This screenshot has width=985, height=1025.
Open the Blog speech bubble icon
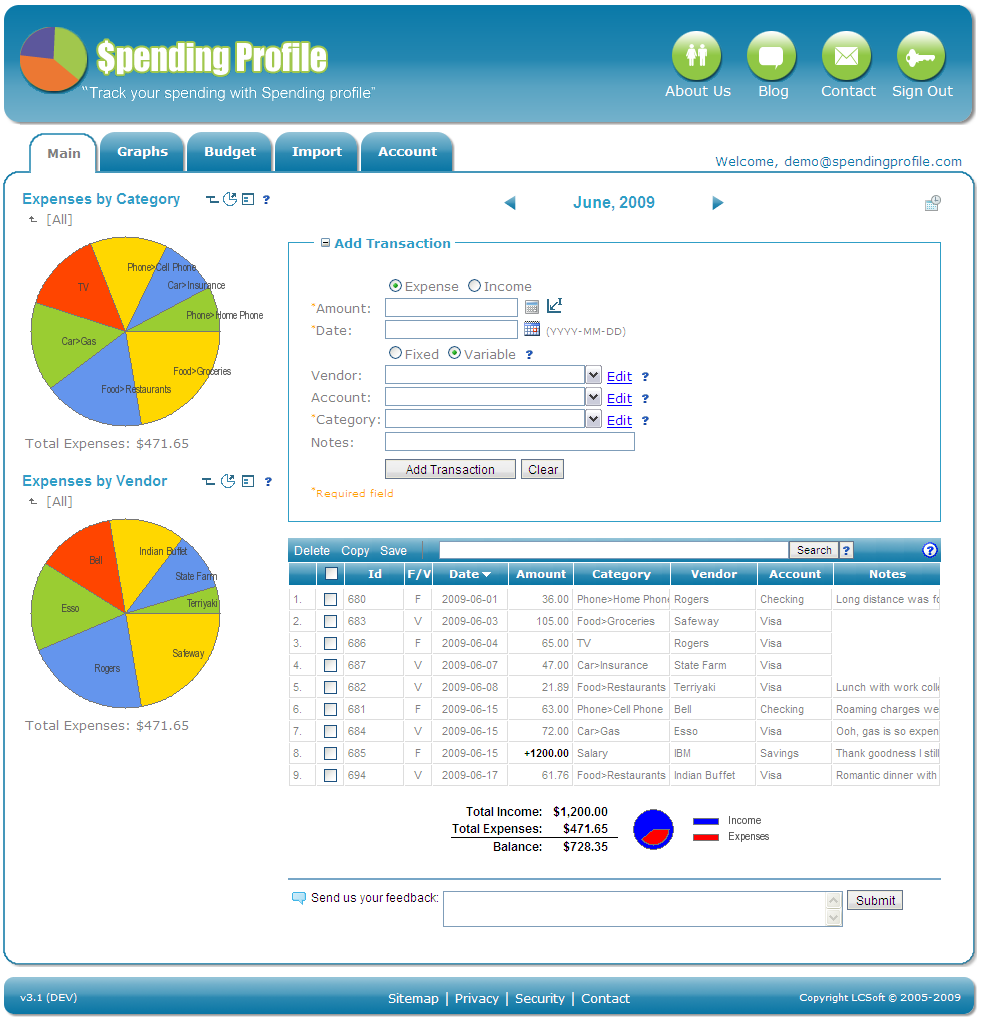[772, 56]
